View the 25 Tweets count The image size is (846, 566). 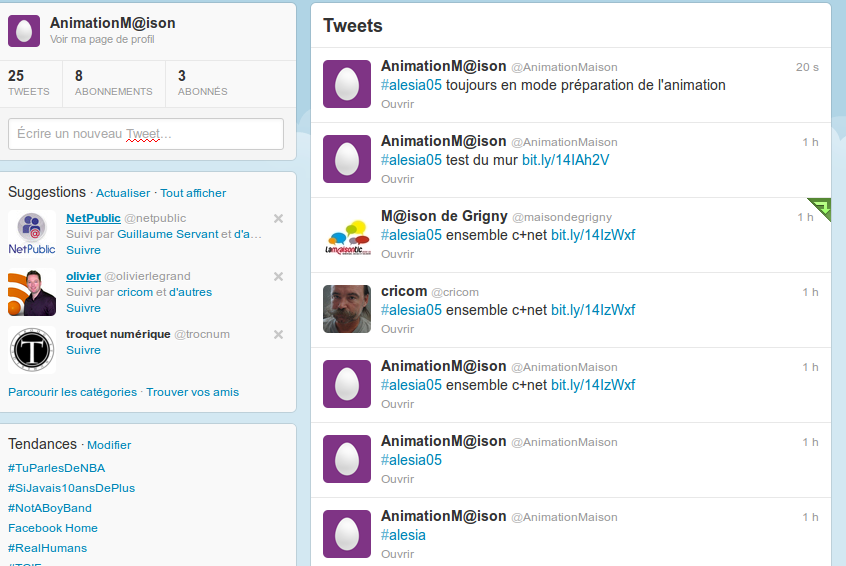(29, 83)
